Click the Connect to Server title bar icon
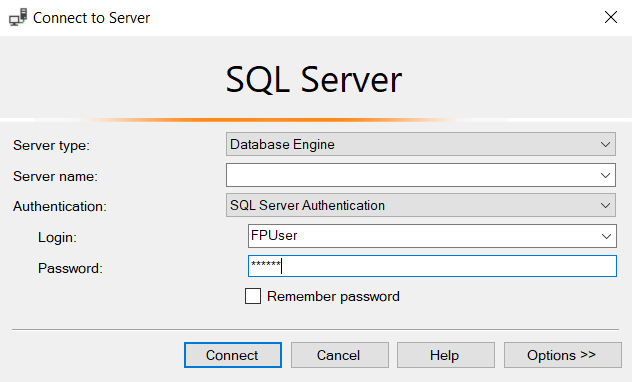Screen dimensions: 632x382 tap(18, 17)
